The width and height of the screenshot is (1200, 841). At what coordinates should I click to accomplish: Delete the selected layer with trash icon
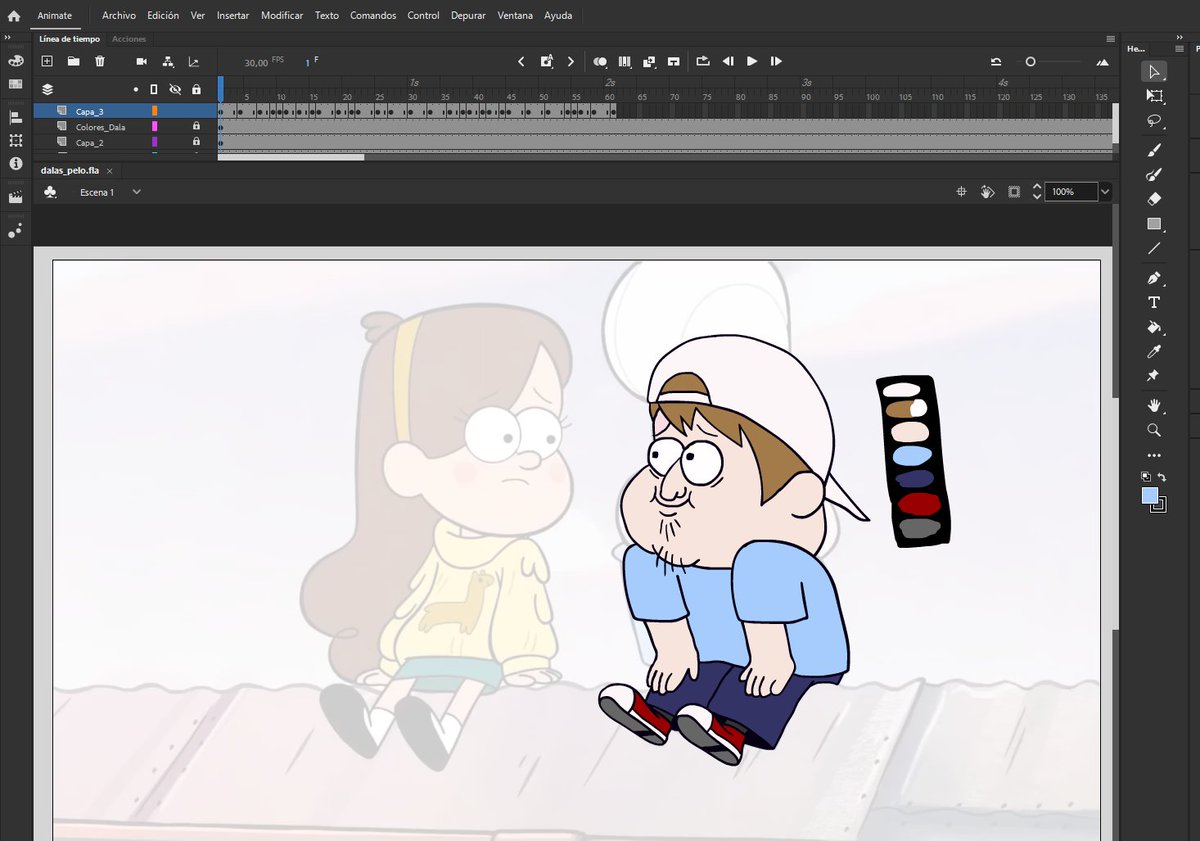click(x=100, y=61)
